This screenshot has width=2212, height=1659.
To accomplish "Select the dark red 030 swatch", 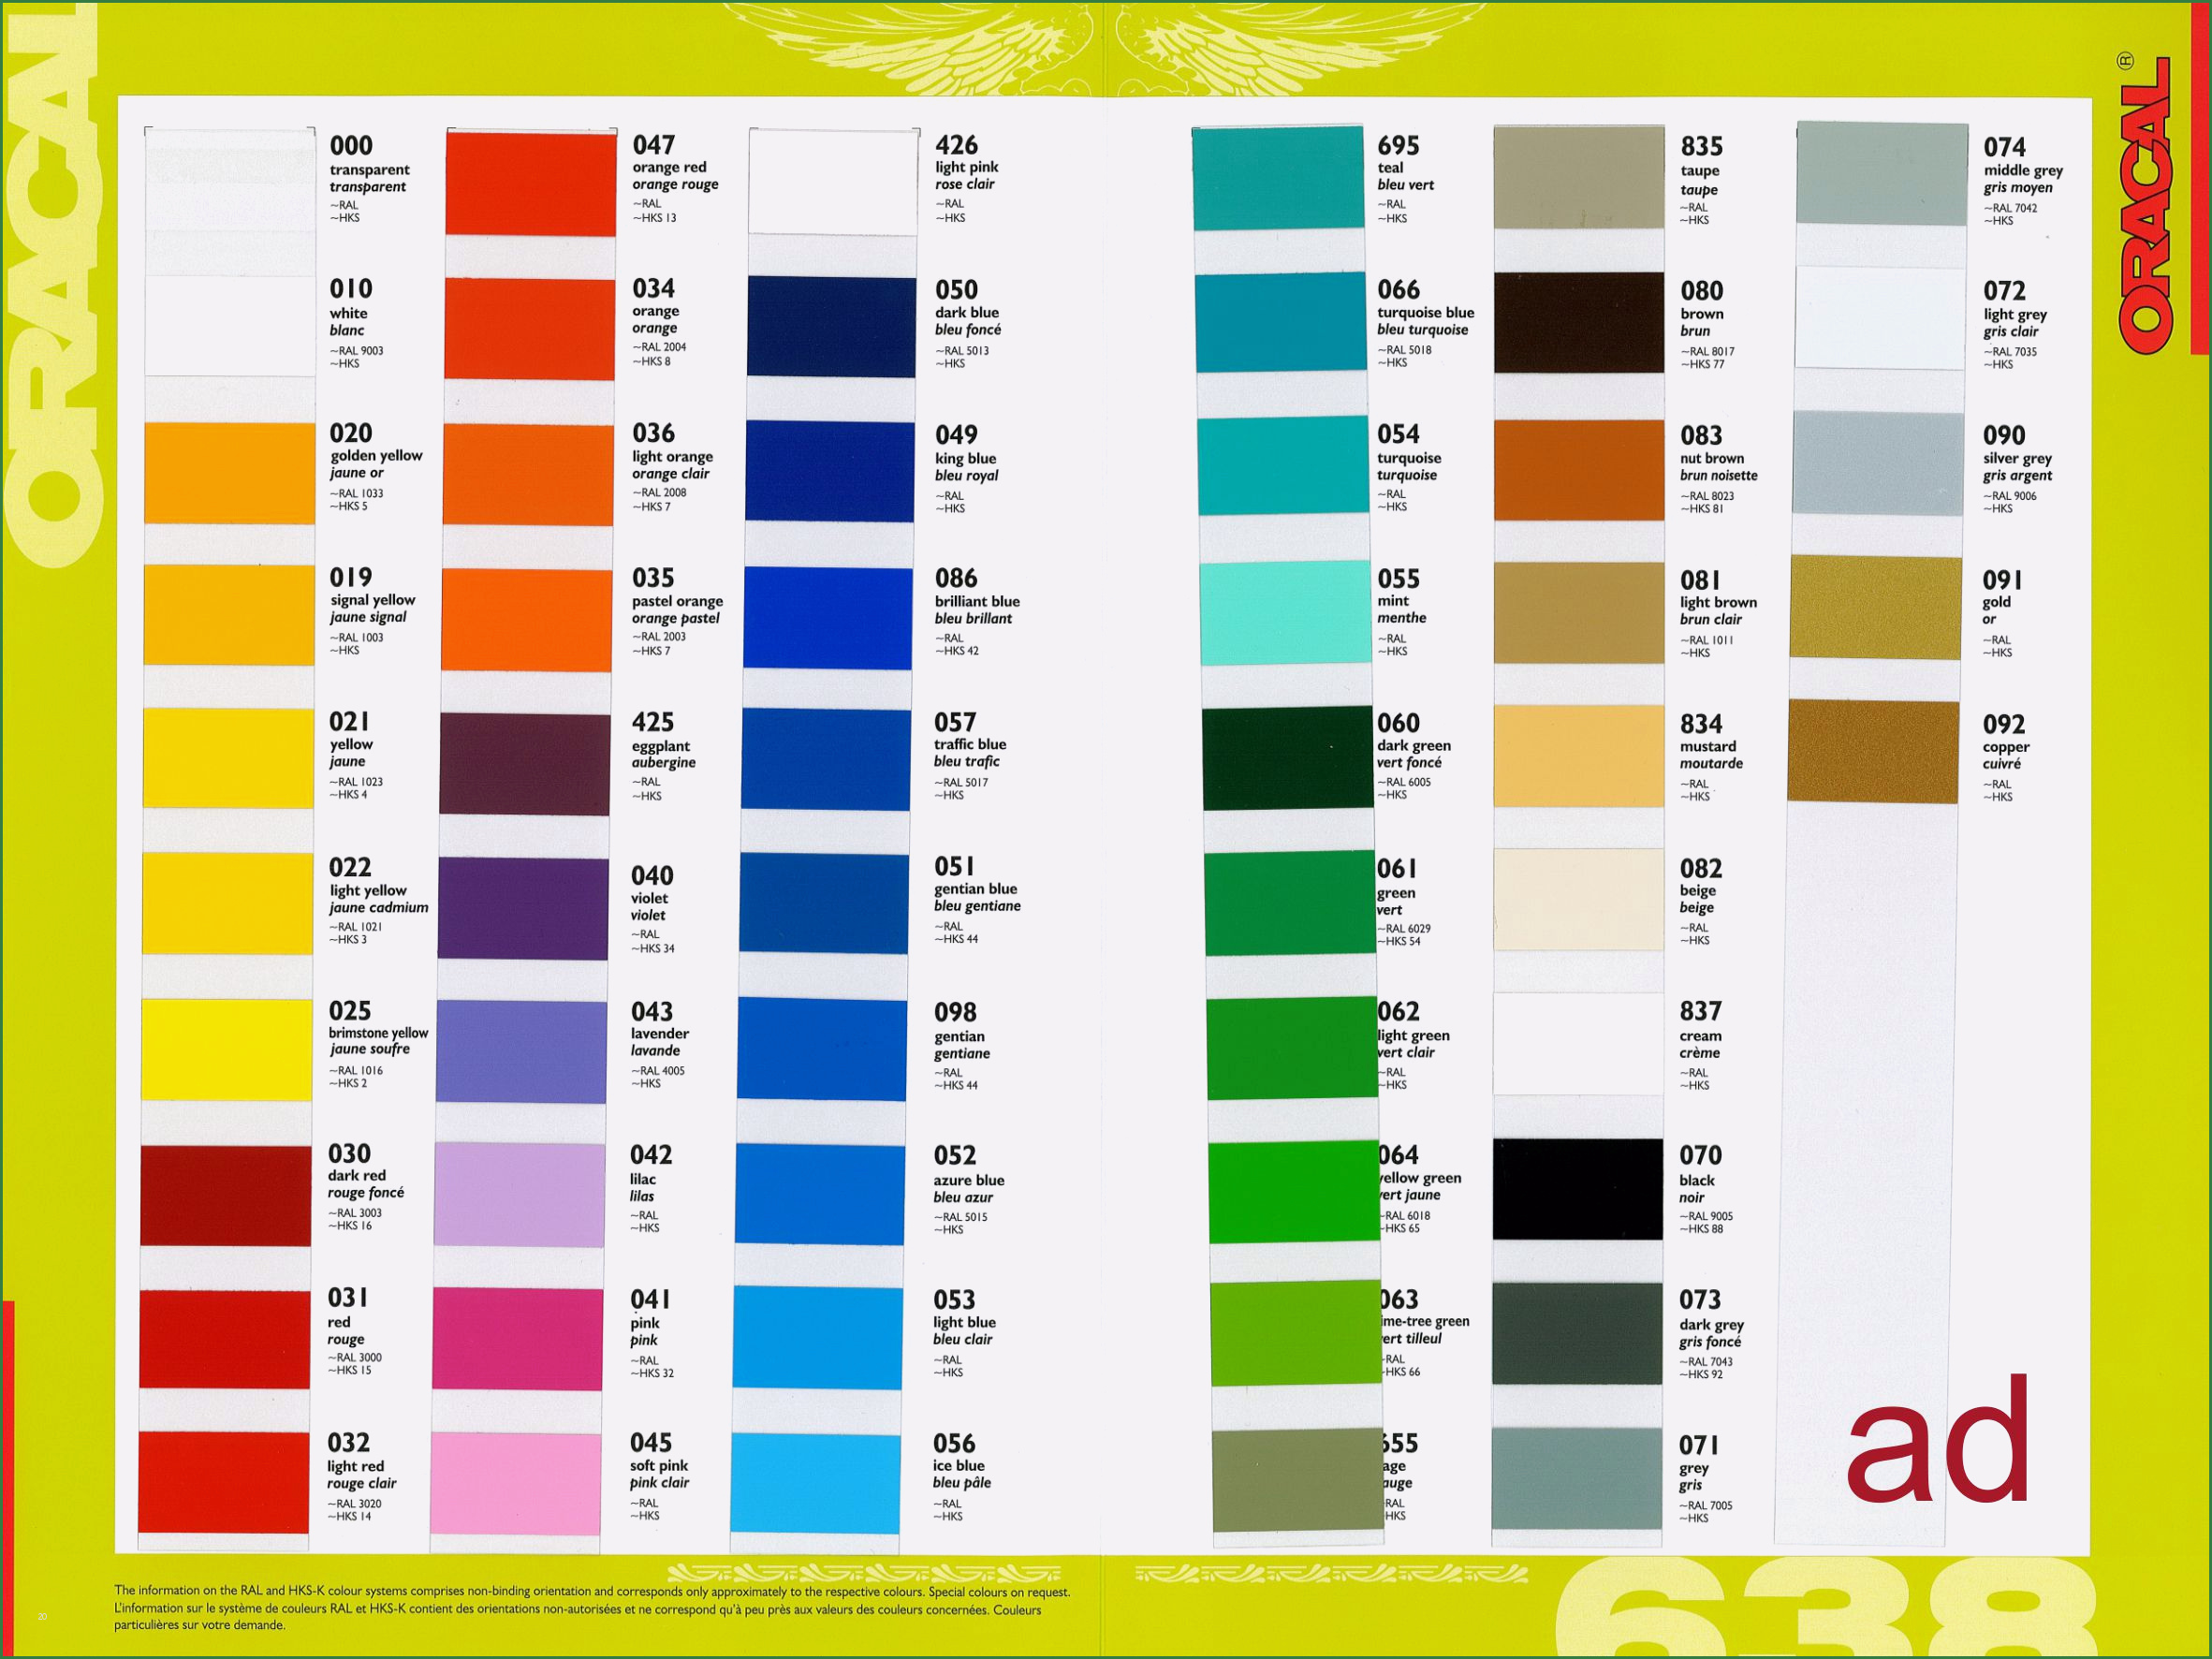I will [x=225, y=1195].
